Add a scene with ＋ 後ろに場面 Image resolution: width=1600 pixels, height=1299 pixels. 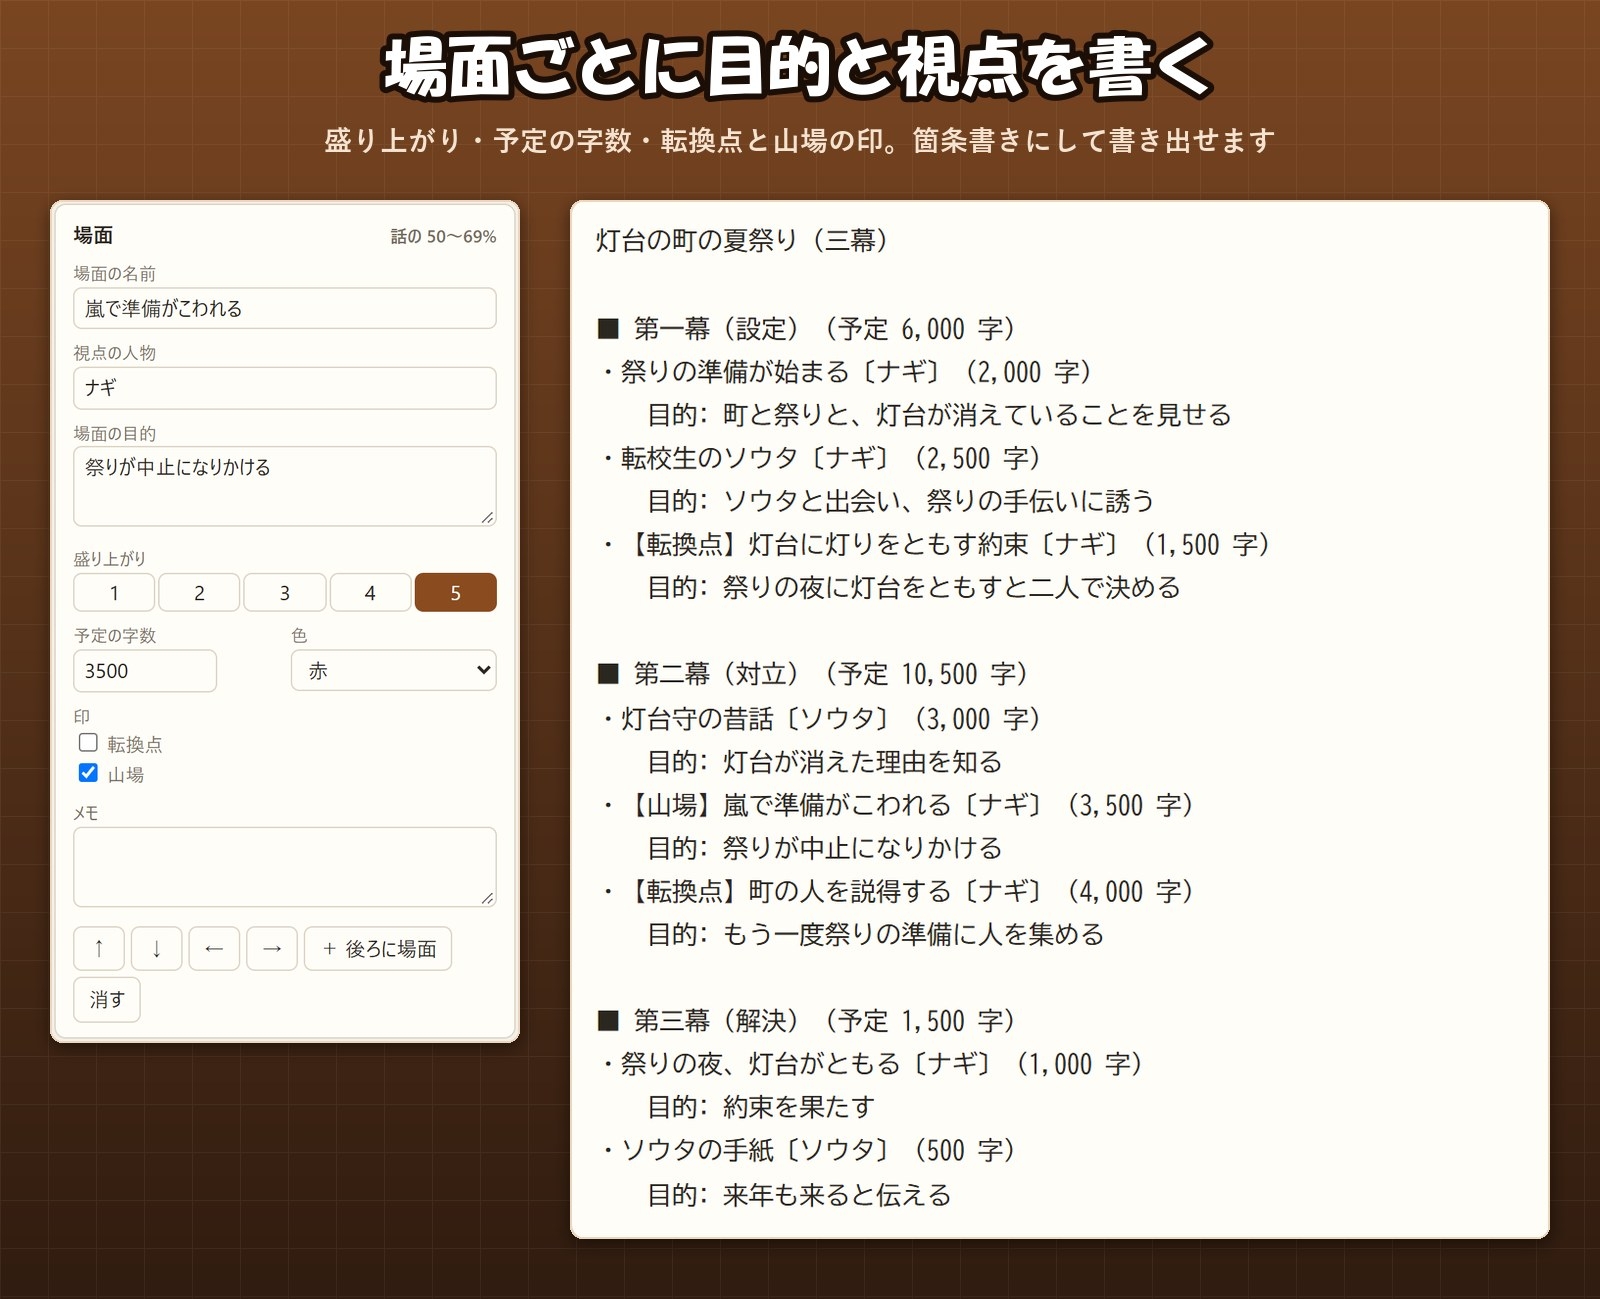coord(378,948)
